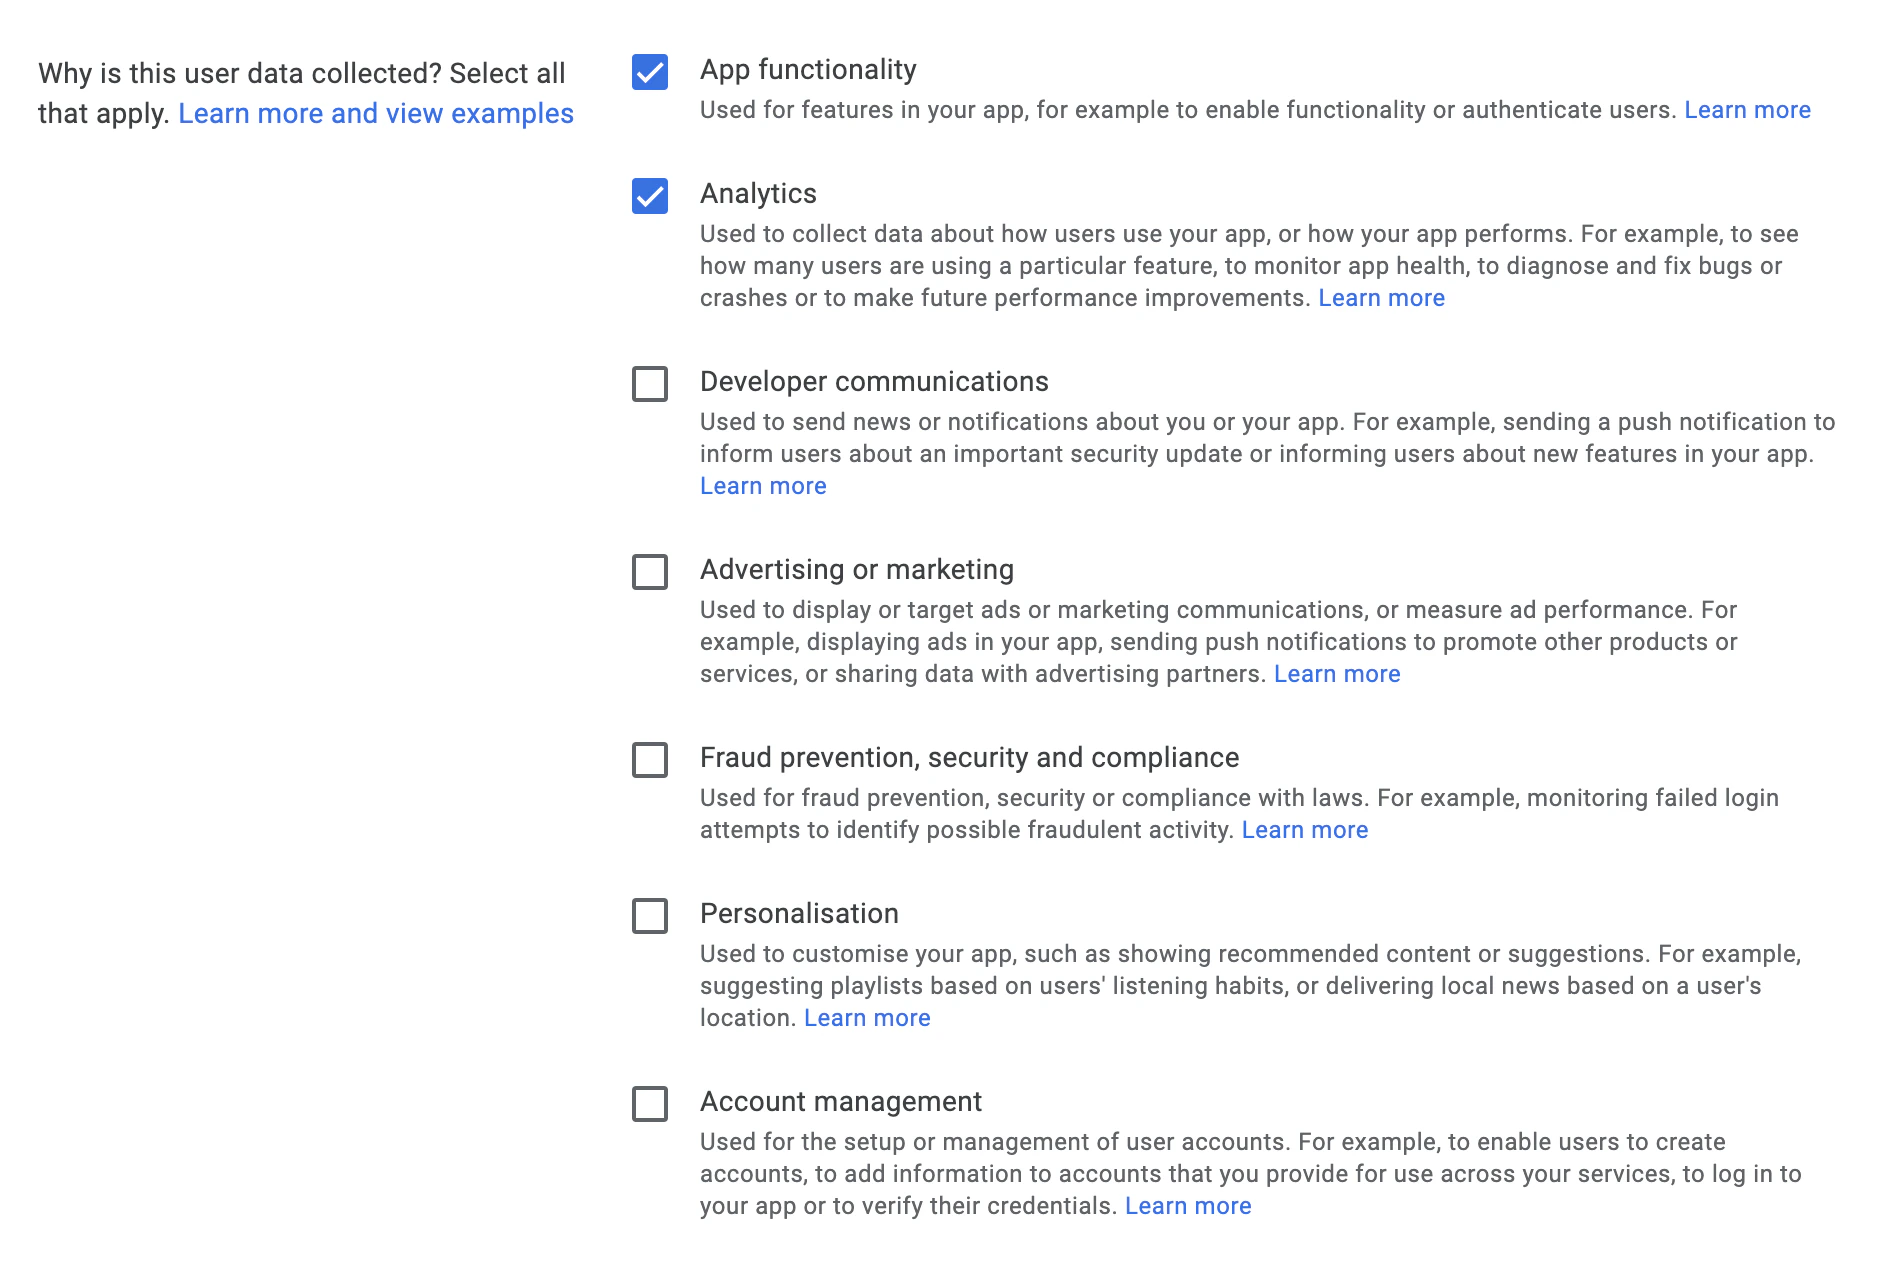Click the 'Developer communications' option heading

coord(874,382)
